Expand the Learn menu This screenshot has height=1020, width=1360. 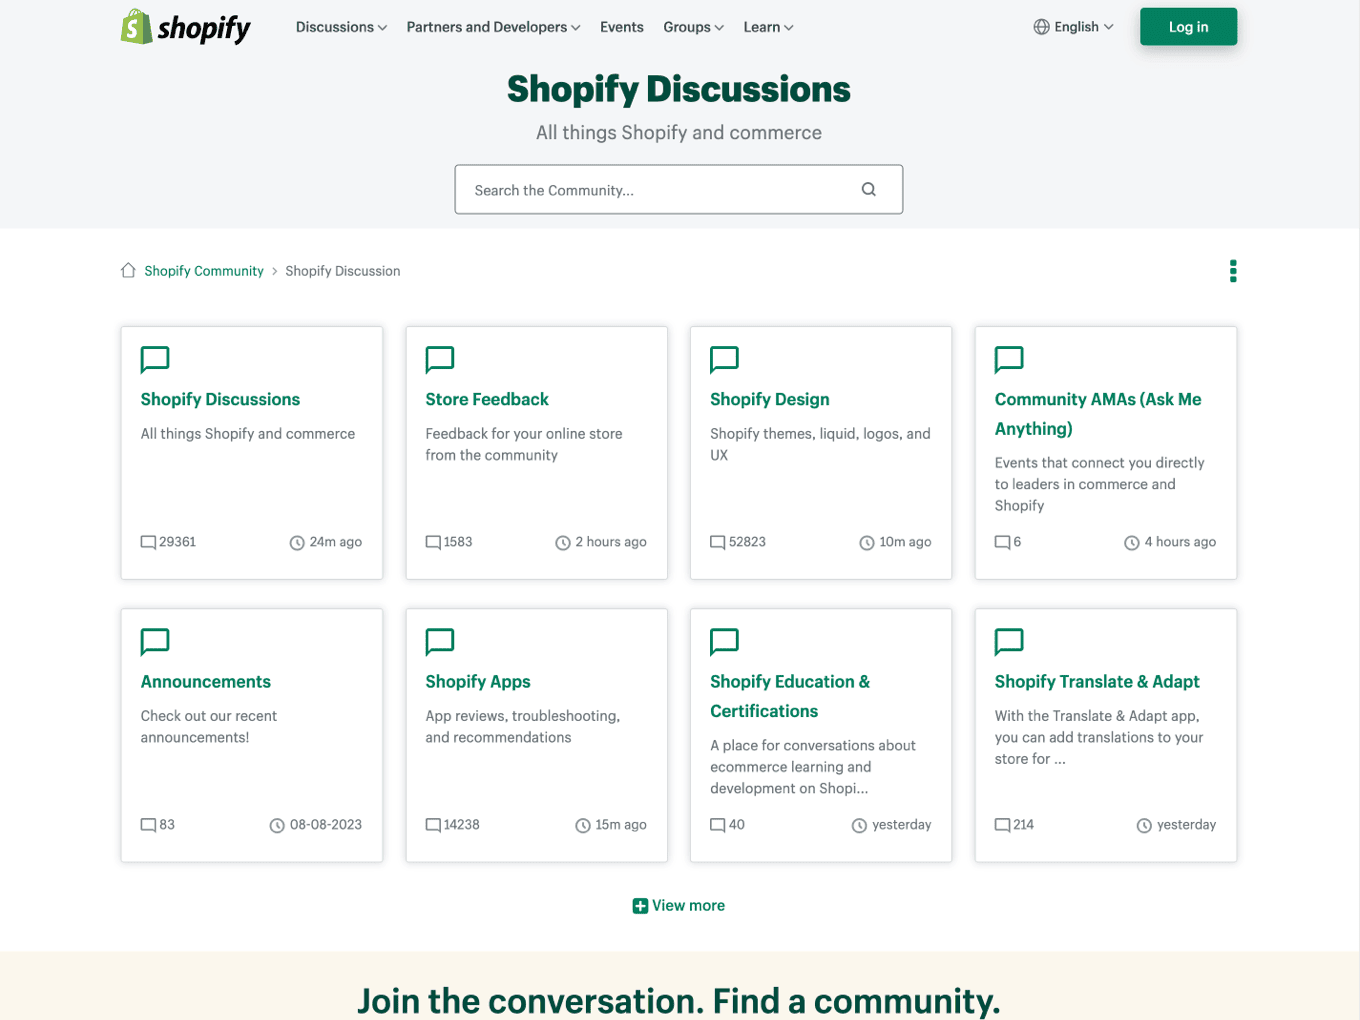(768, 27)
